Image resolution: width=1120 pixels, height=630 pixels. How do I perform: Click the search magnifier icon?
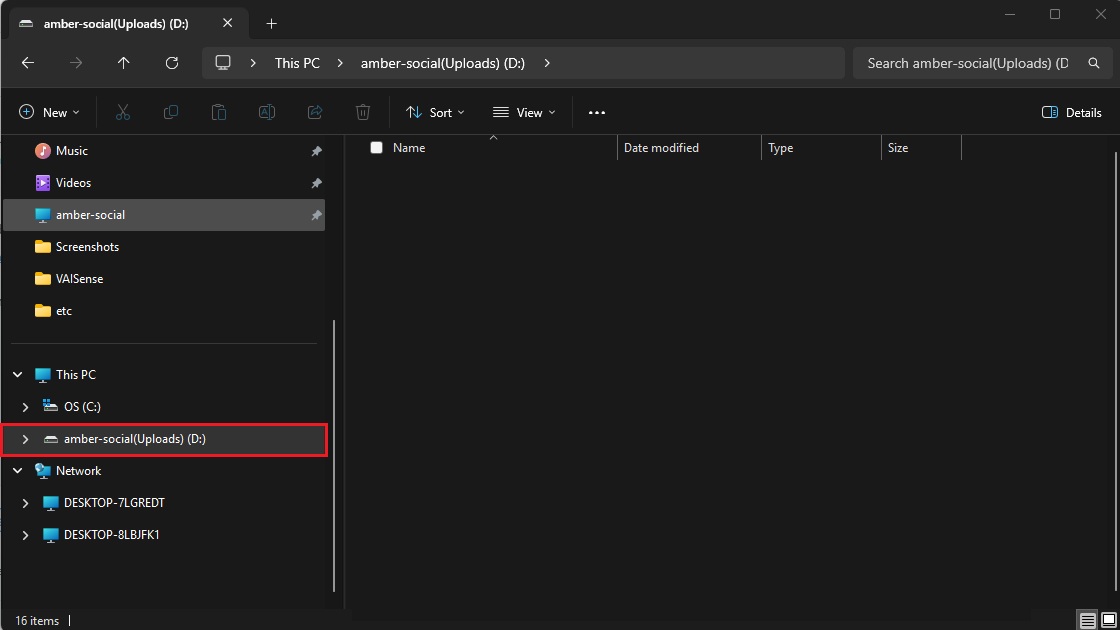pos(1094,63)
